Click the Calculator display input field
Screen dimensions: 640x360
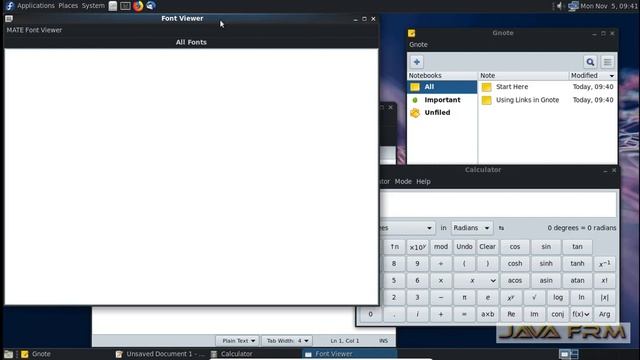[498, 204]
